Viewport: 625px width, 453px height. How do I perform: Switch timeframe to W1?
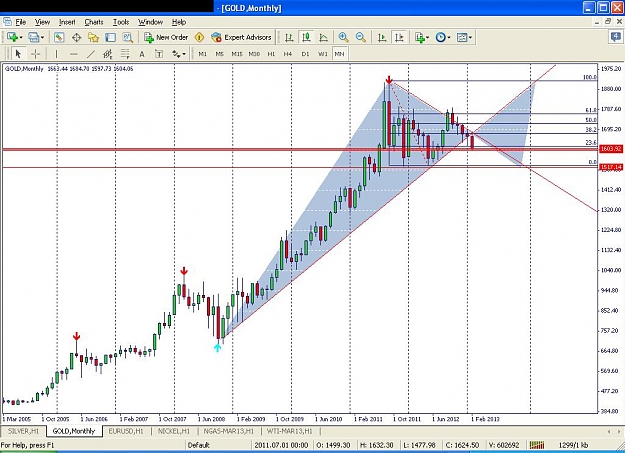(x=322, y=54)
